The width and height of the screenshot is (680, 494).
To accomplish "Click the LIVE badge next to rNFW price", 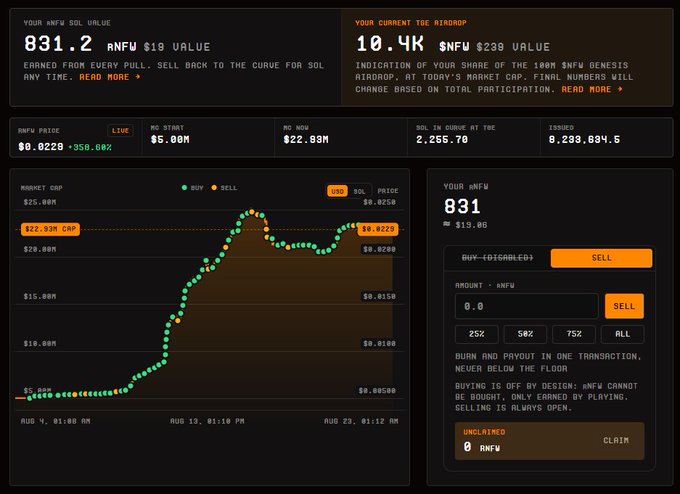I will [x=120, y=131].
